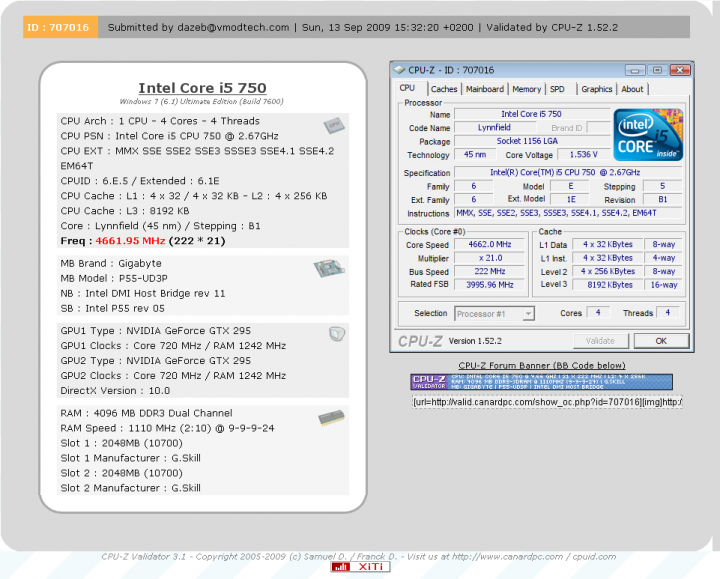The image size is (720, 579).
Task: Click the Specification field text
Action: pyautogui.click(x=568, y=173)
